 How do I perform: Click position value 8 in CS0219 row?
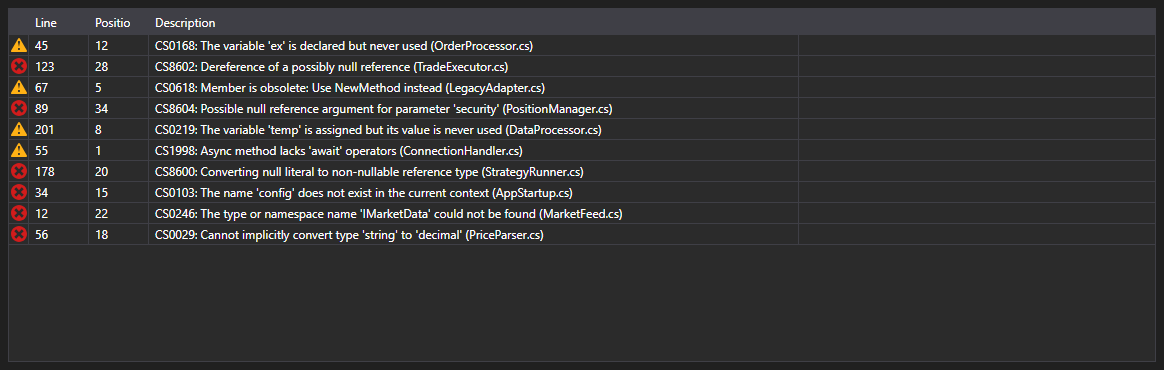pos(119,130)
